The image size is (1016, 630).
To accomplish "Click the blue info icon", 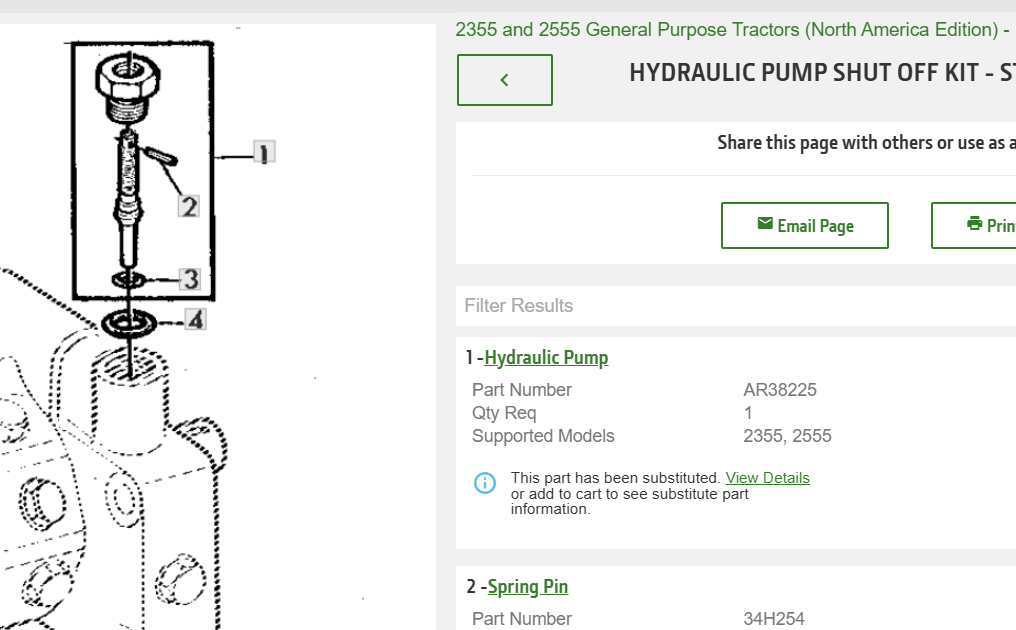I will pos(485,483).
